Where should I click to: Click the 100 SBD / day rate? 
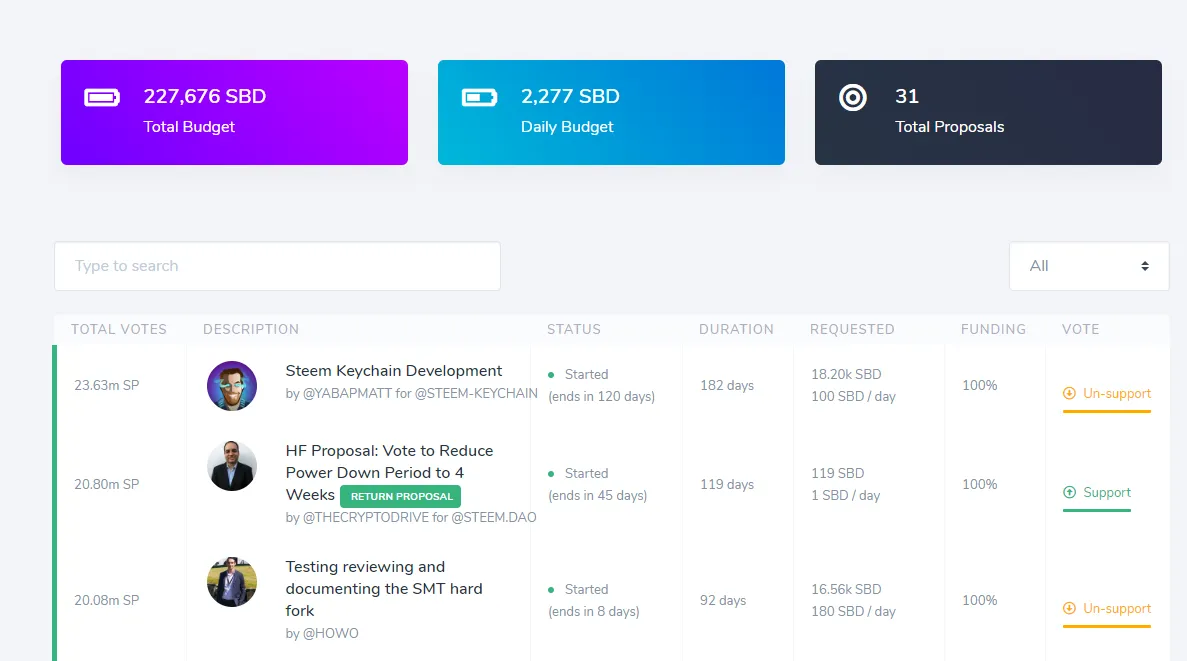tap(853, 397)
